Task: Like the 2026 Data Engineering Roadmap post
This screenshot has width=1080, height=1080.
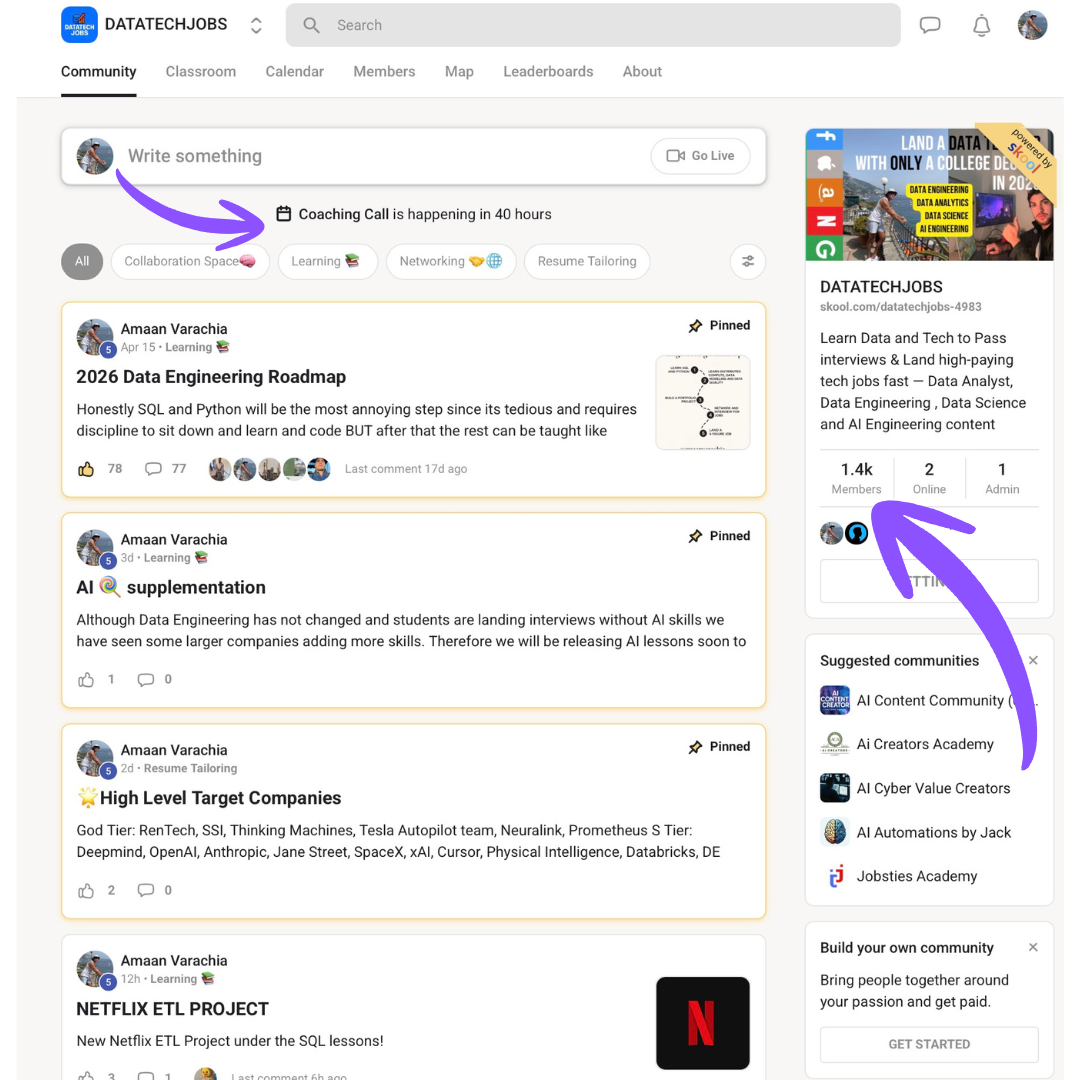Action: pos(86,469)
